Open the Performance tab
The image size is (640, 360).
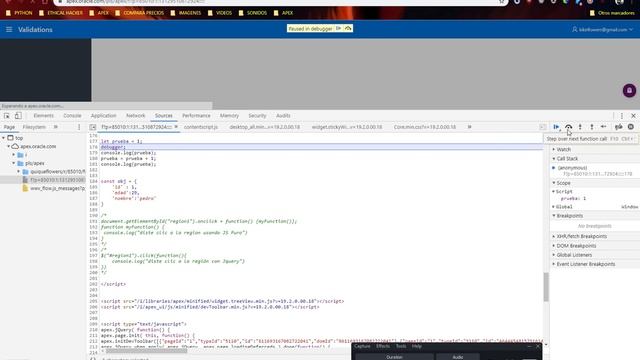coord(196,116)
